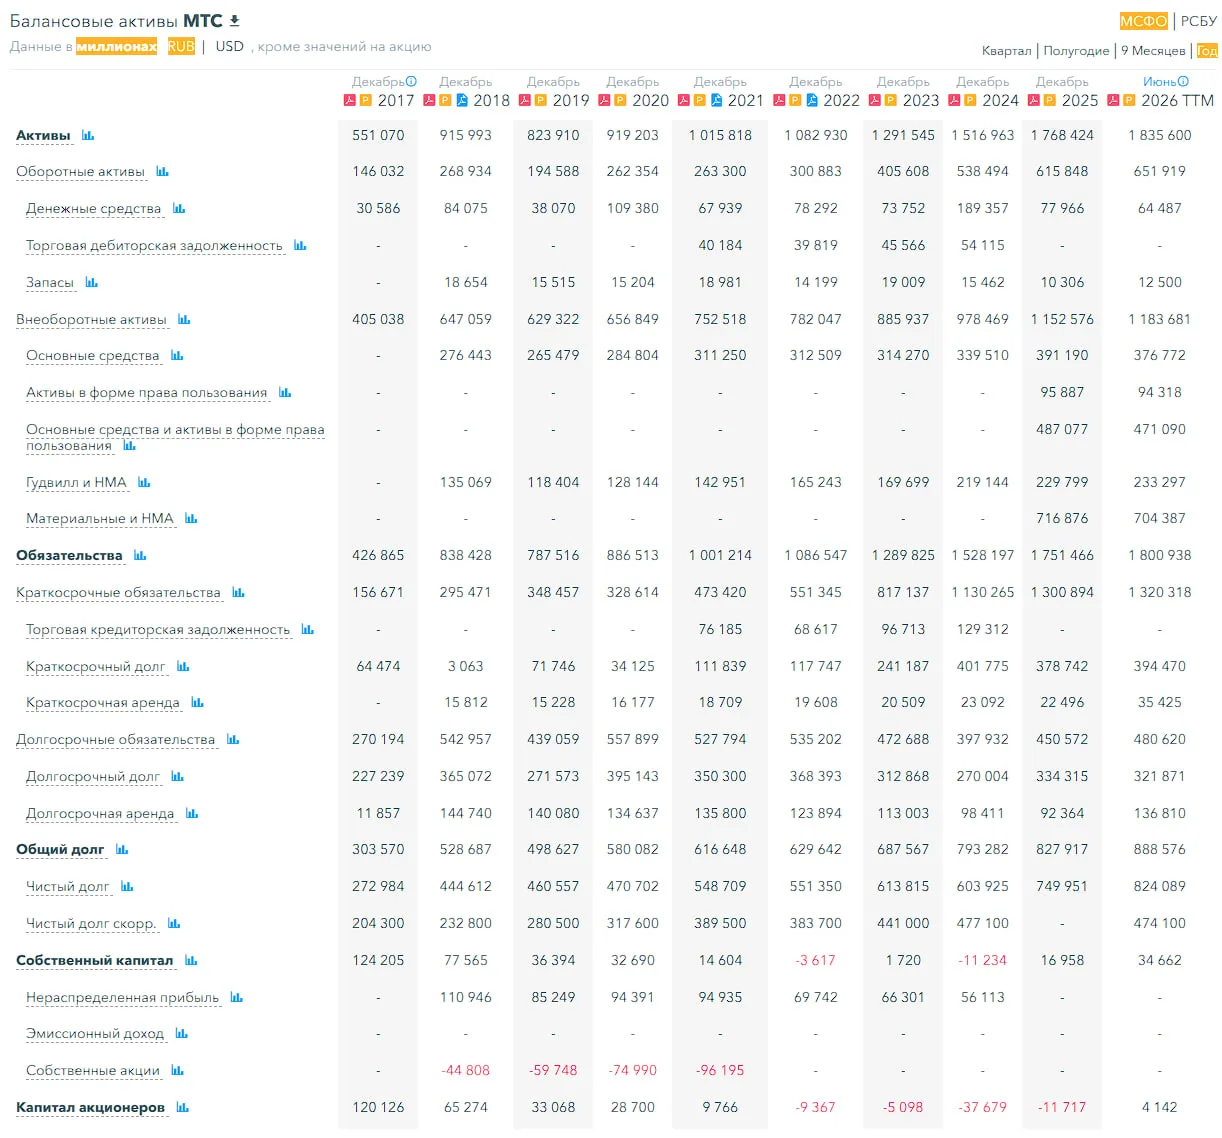This screenshot has width=1222, height=1138.
Task: Open chart icon next to Основные средства
Action: click(x=177, y=355)
